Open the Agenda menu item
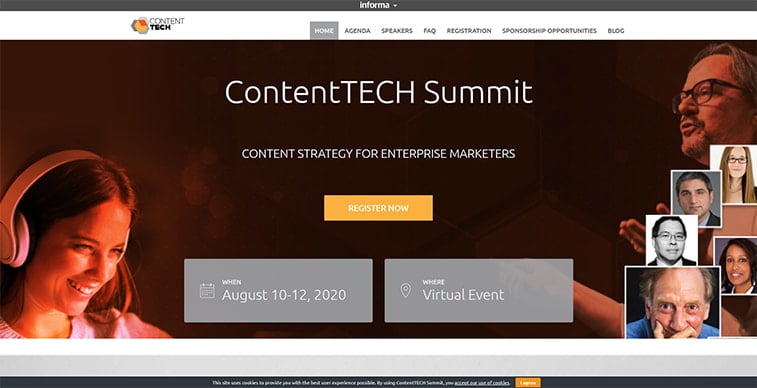 pyautogui.click(x=357, y=30)
